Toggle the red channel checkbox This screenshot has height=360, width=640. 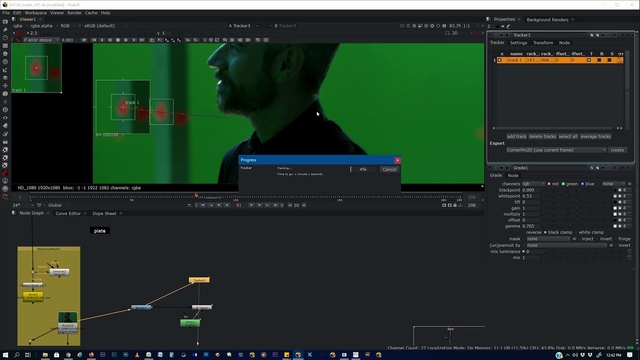549,184
